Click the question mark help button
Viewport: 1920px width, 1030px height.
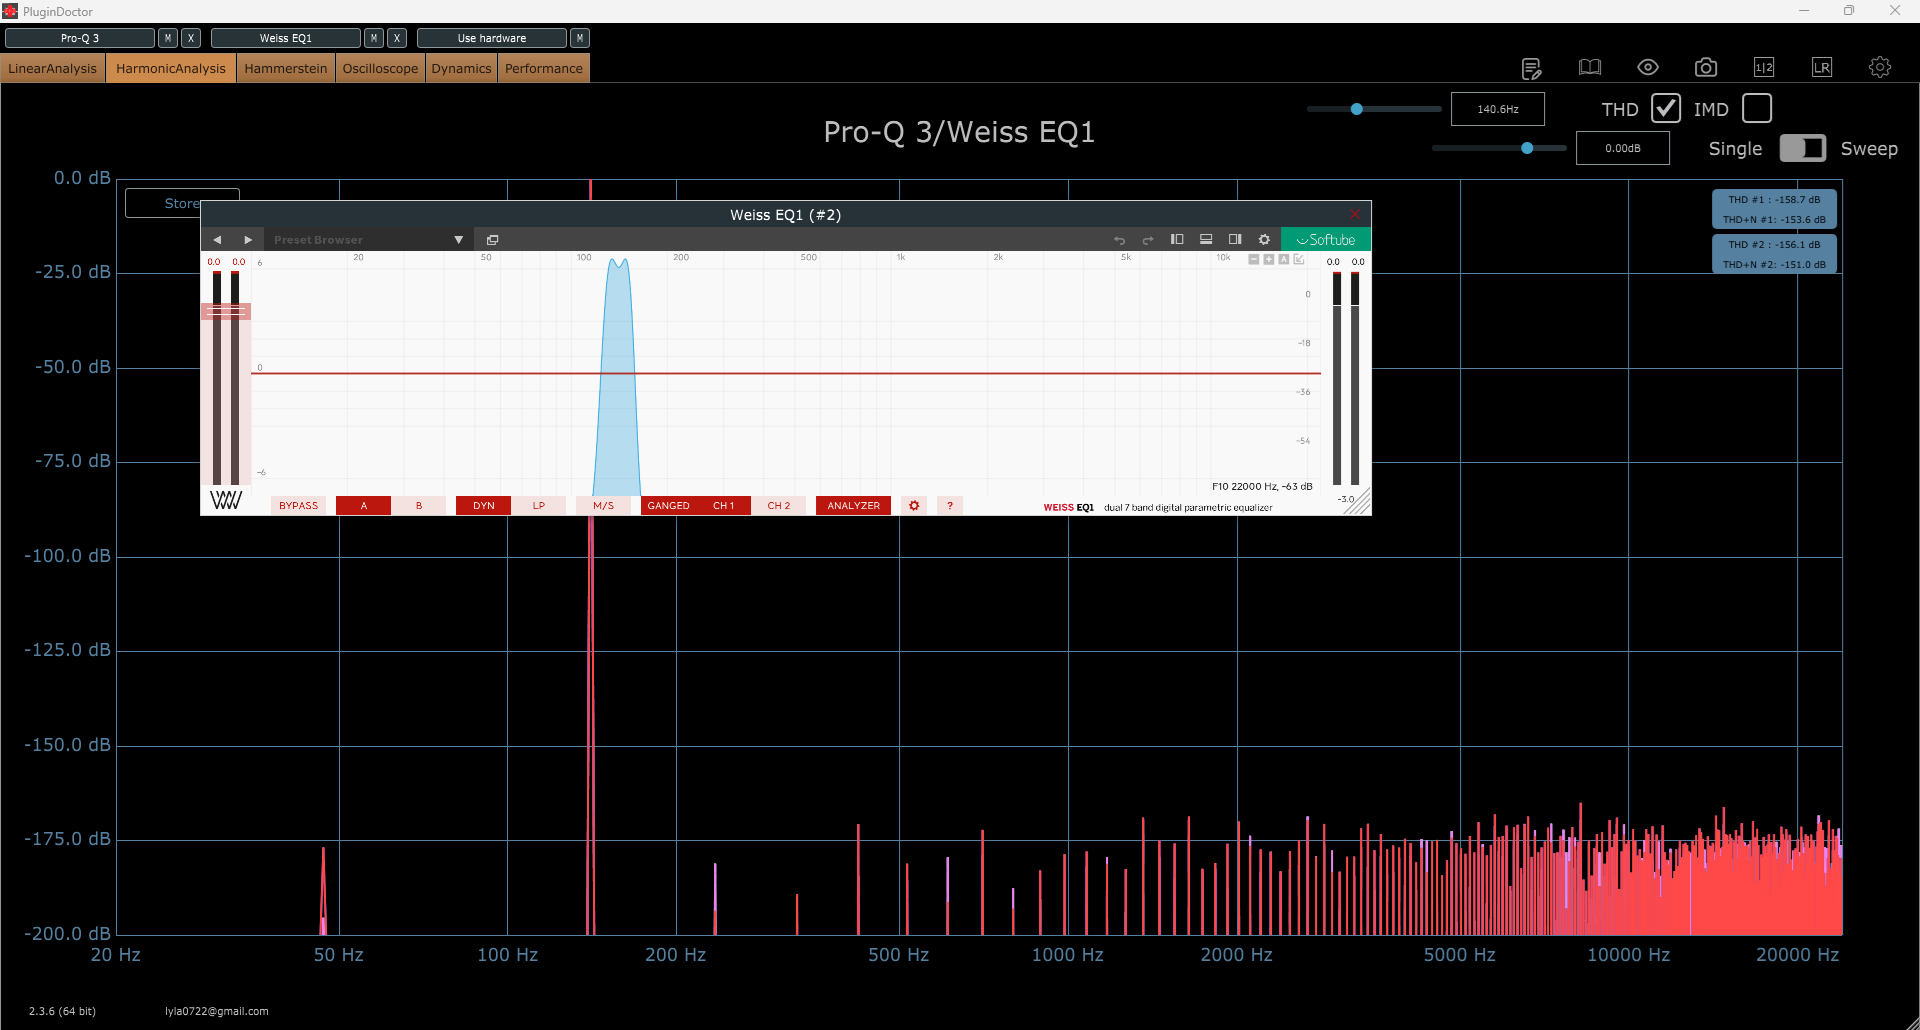950,506
